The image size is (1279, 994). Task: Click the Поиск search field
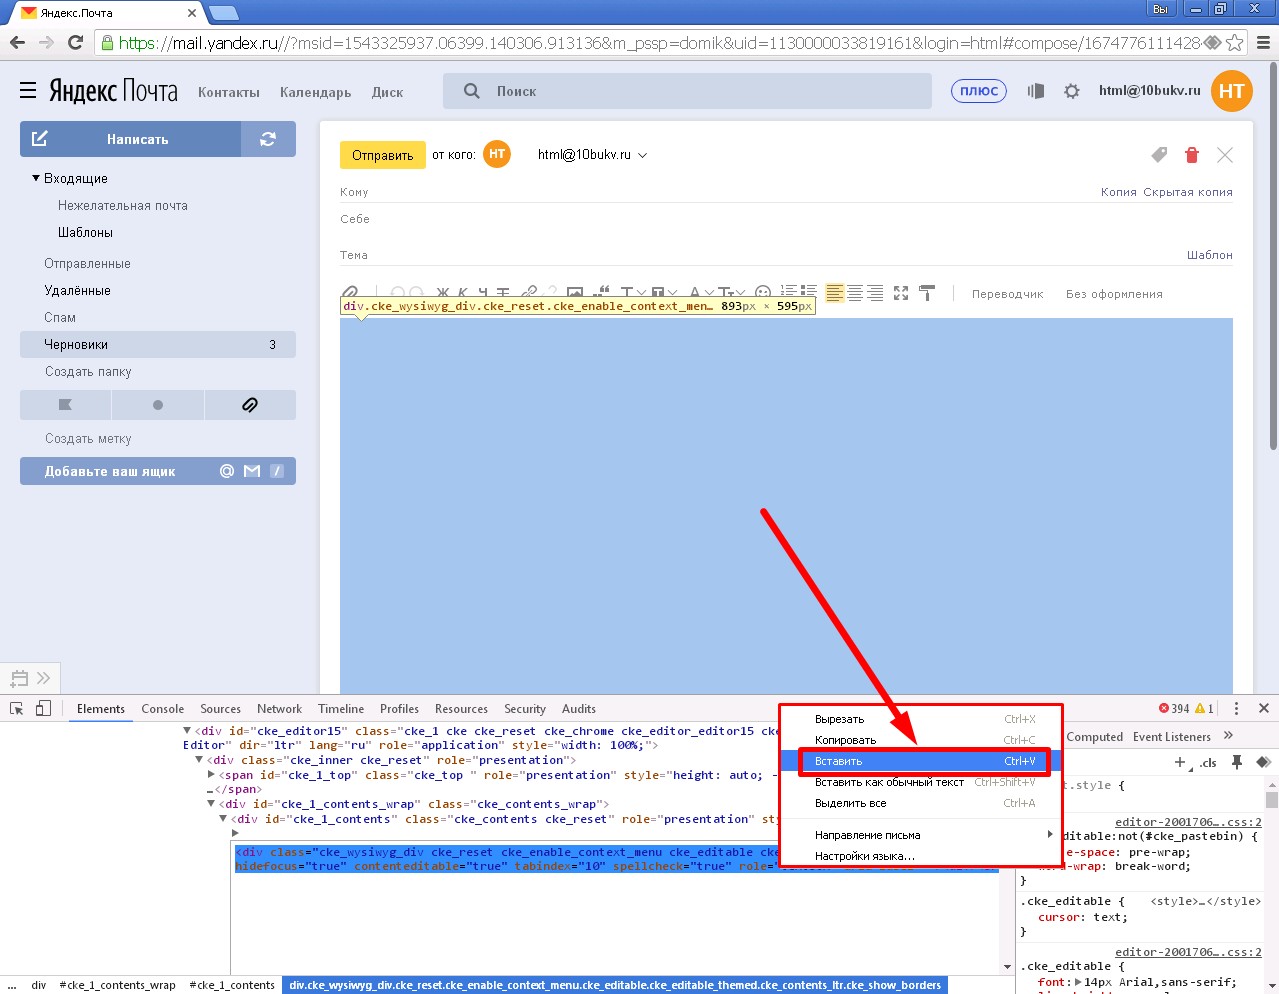coord(687,91)
